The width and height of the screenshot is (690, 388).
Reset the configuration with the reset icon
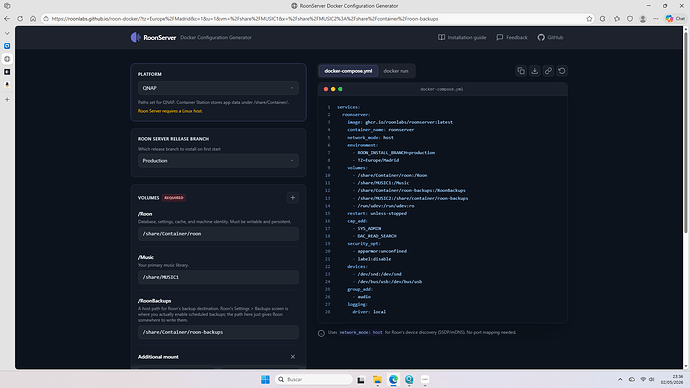[562, 71]
